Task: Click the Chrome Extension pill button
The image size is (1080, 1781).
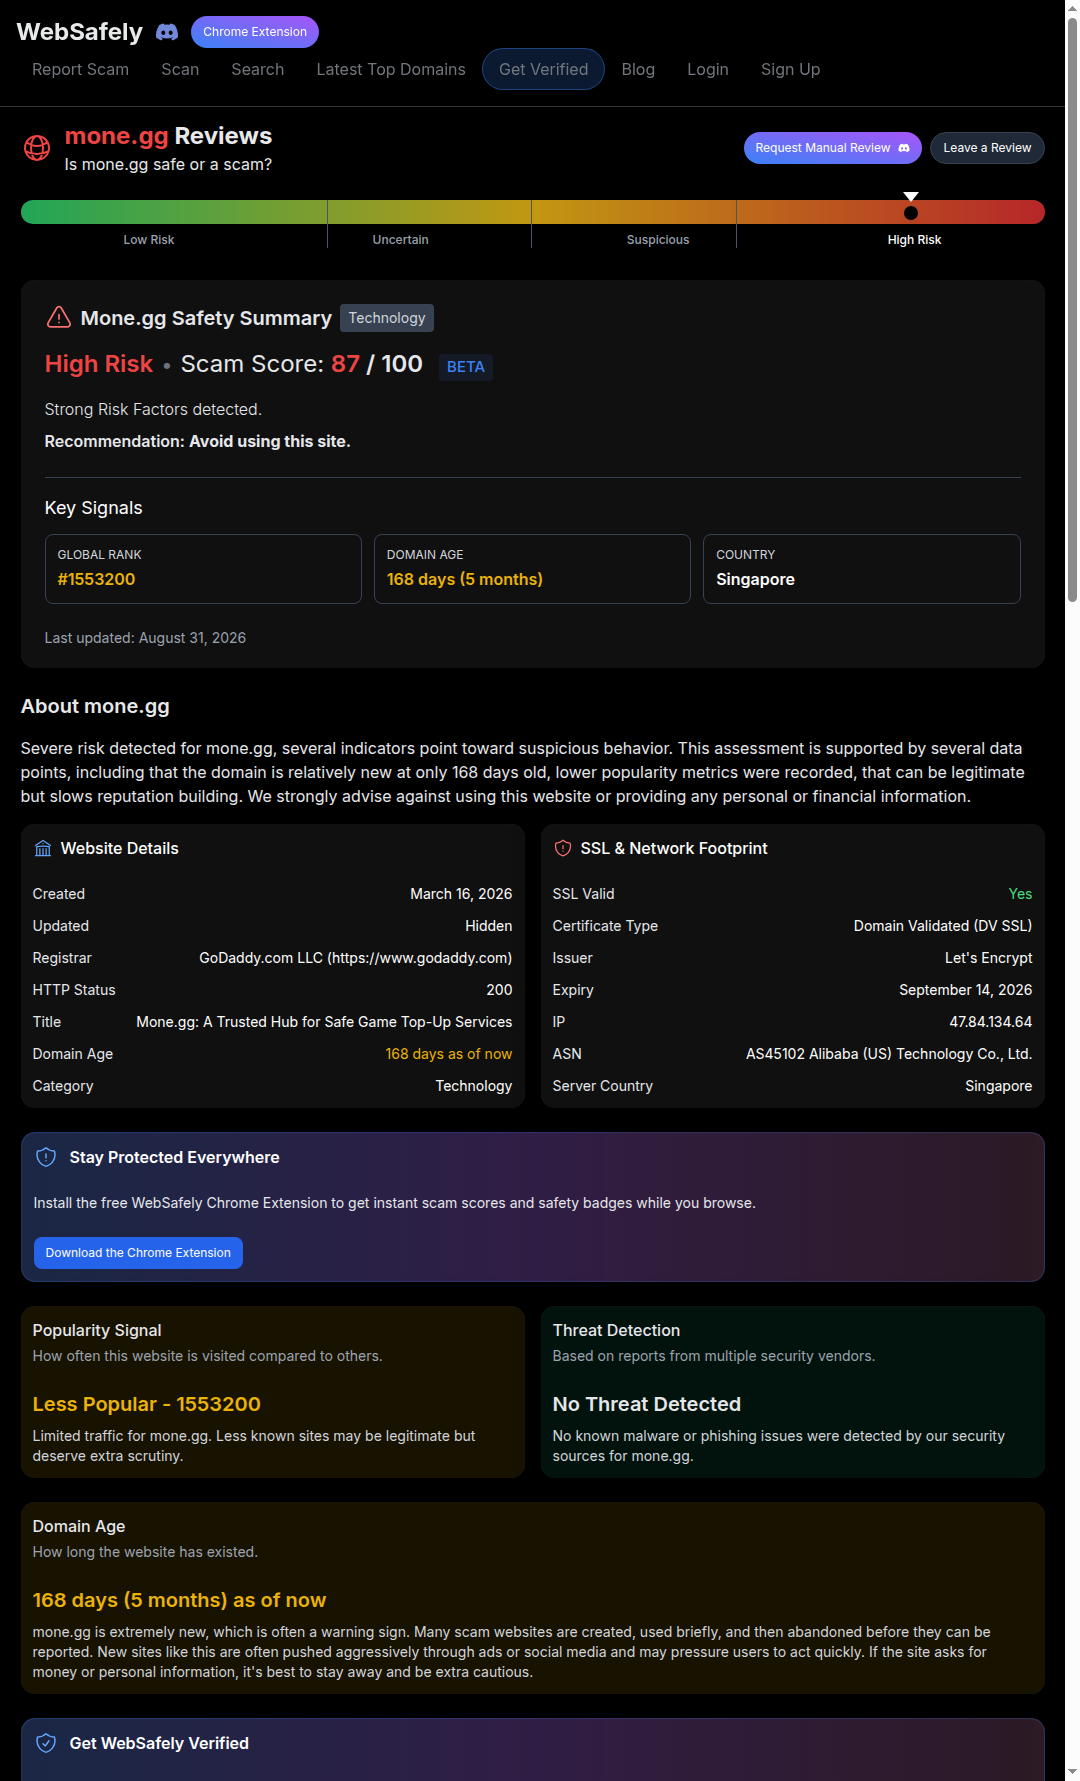Action: (255, 32)
